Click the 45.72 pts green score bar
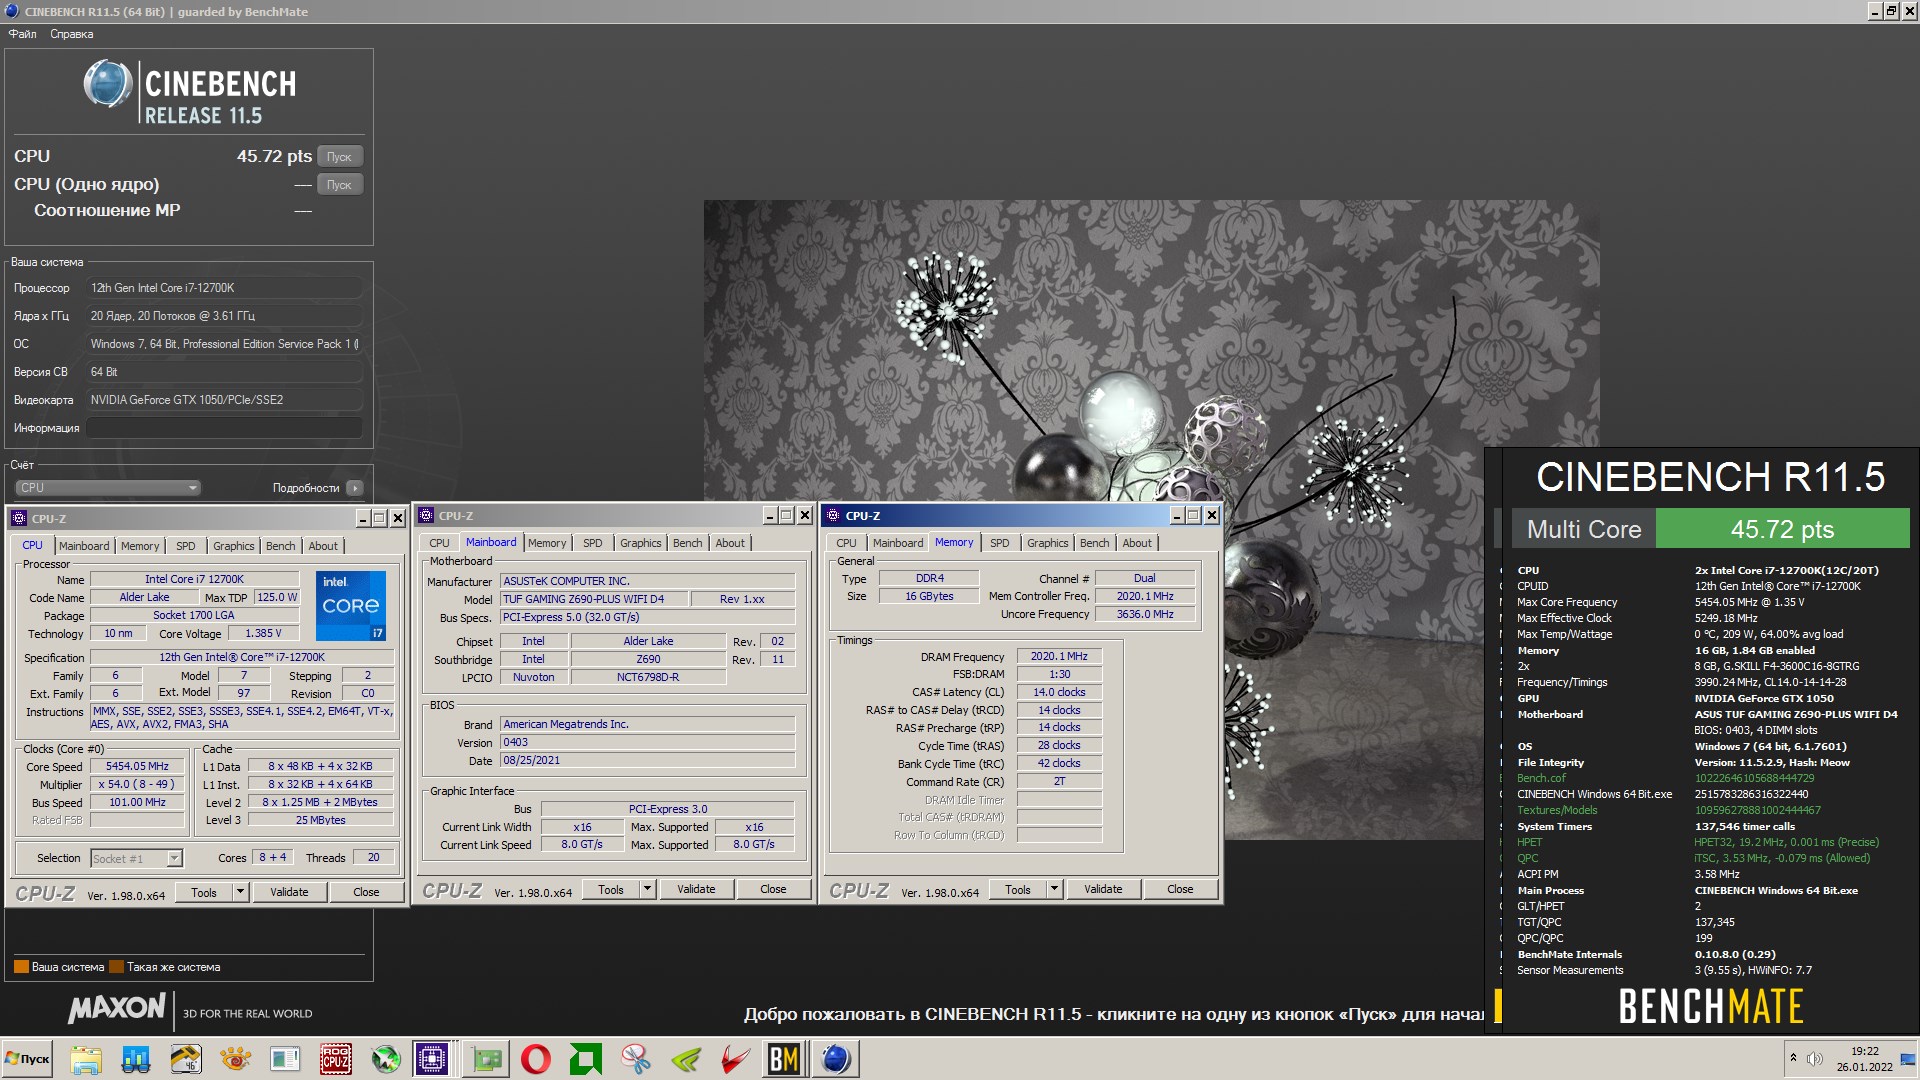The height and width of the screenshot is (1080, 1920). tap(1782, 529)
